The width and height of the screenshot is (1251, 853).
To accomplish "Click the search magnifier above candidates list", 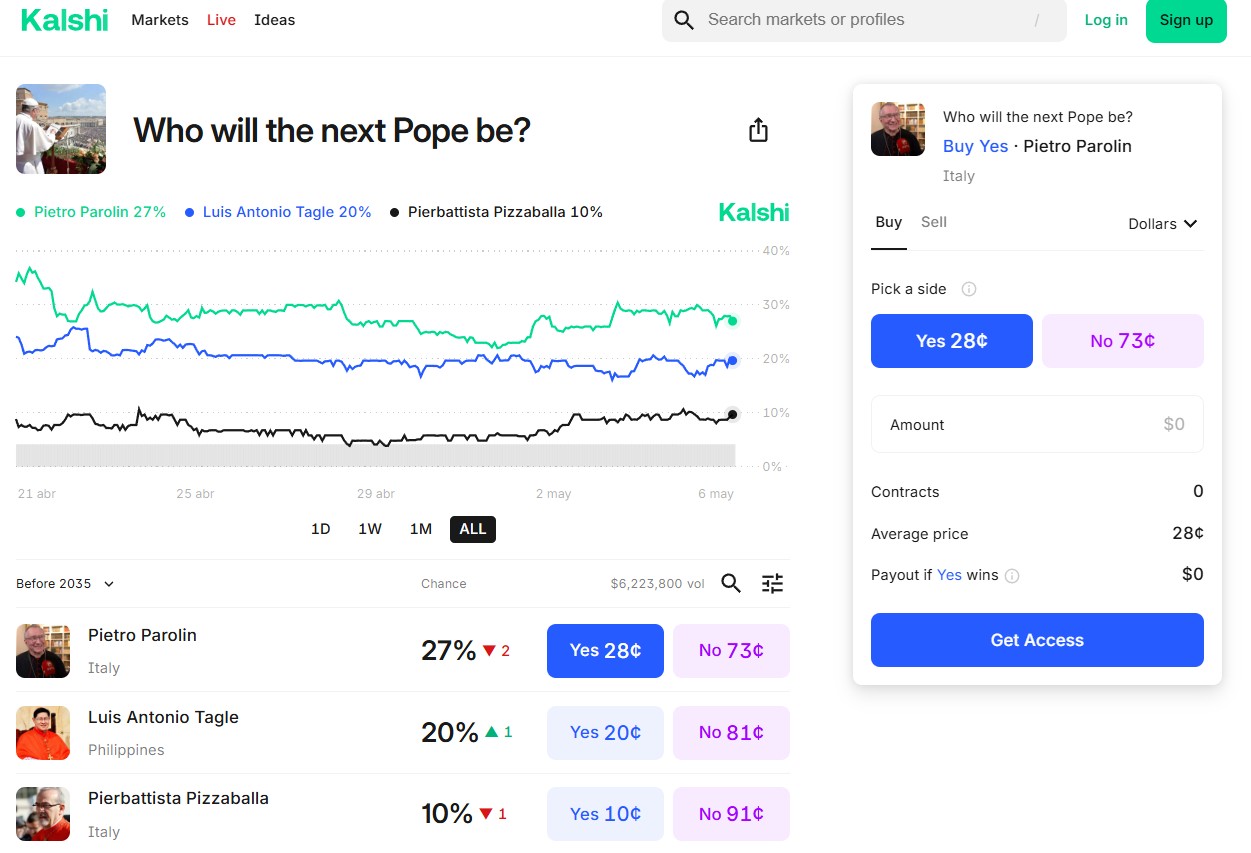I will pyautogui.click(x=731, y=584).
